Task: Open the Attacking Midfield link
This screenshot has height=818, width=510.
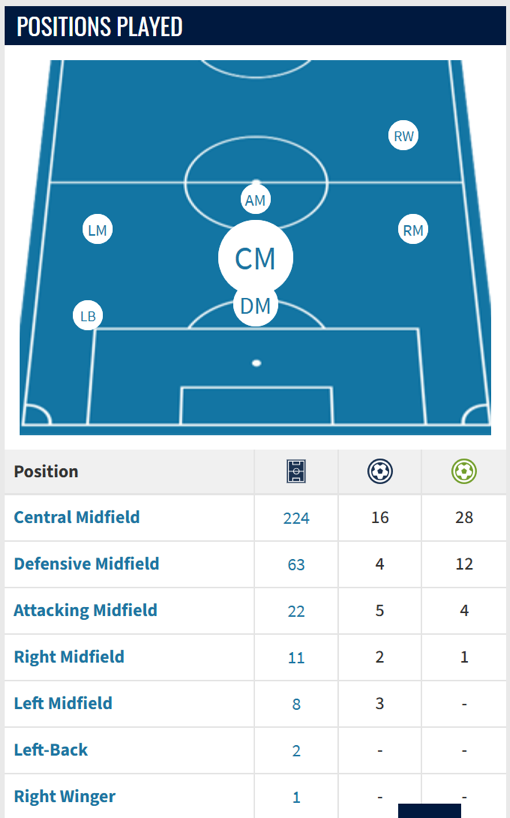Action: click(86, 610)
